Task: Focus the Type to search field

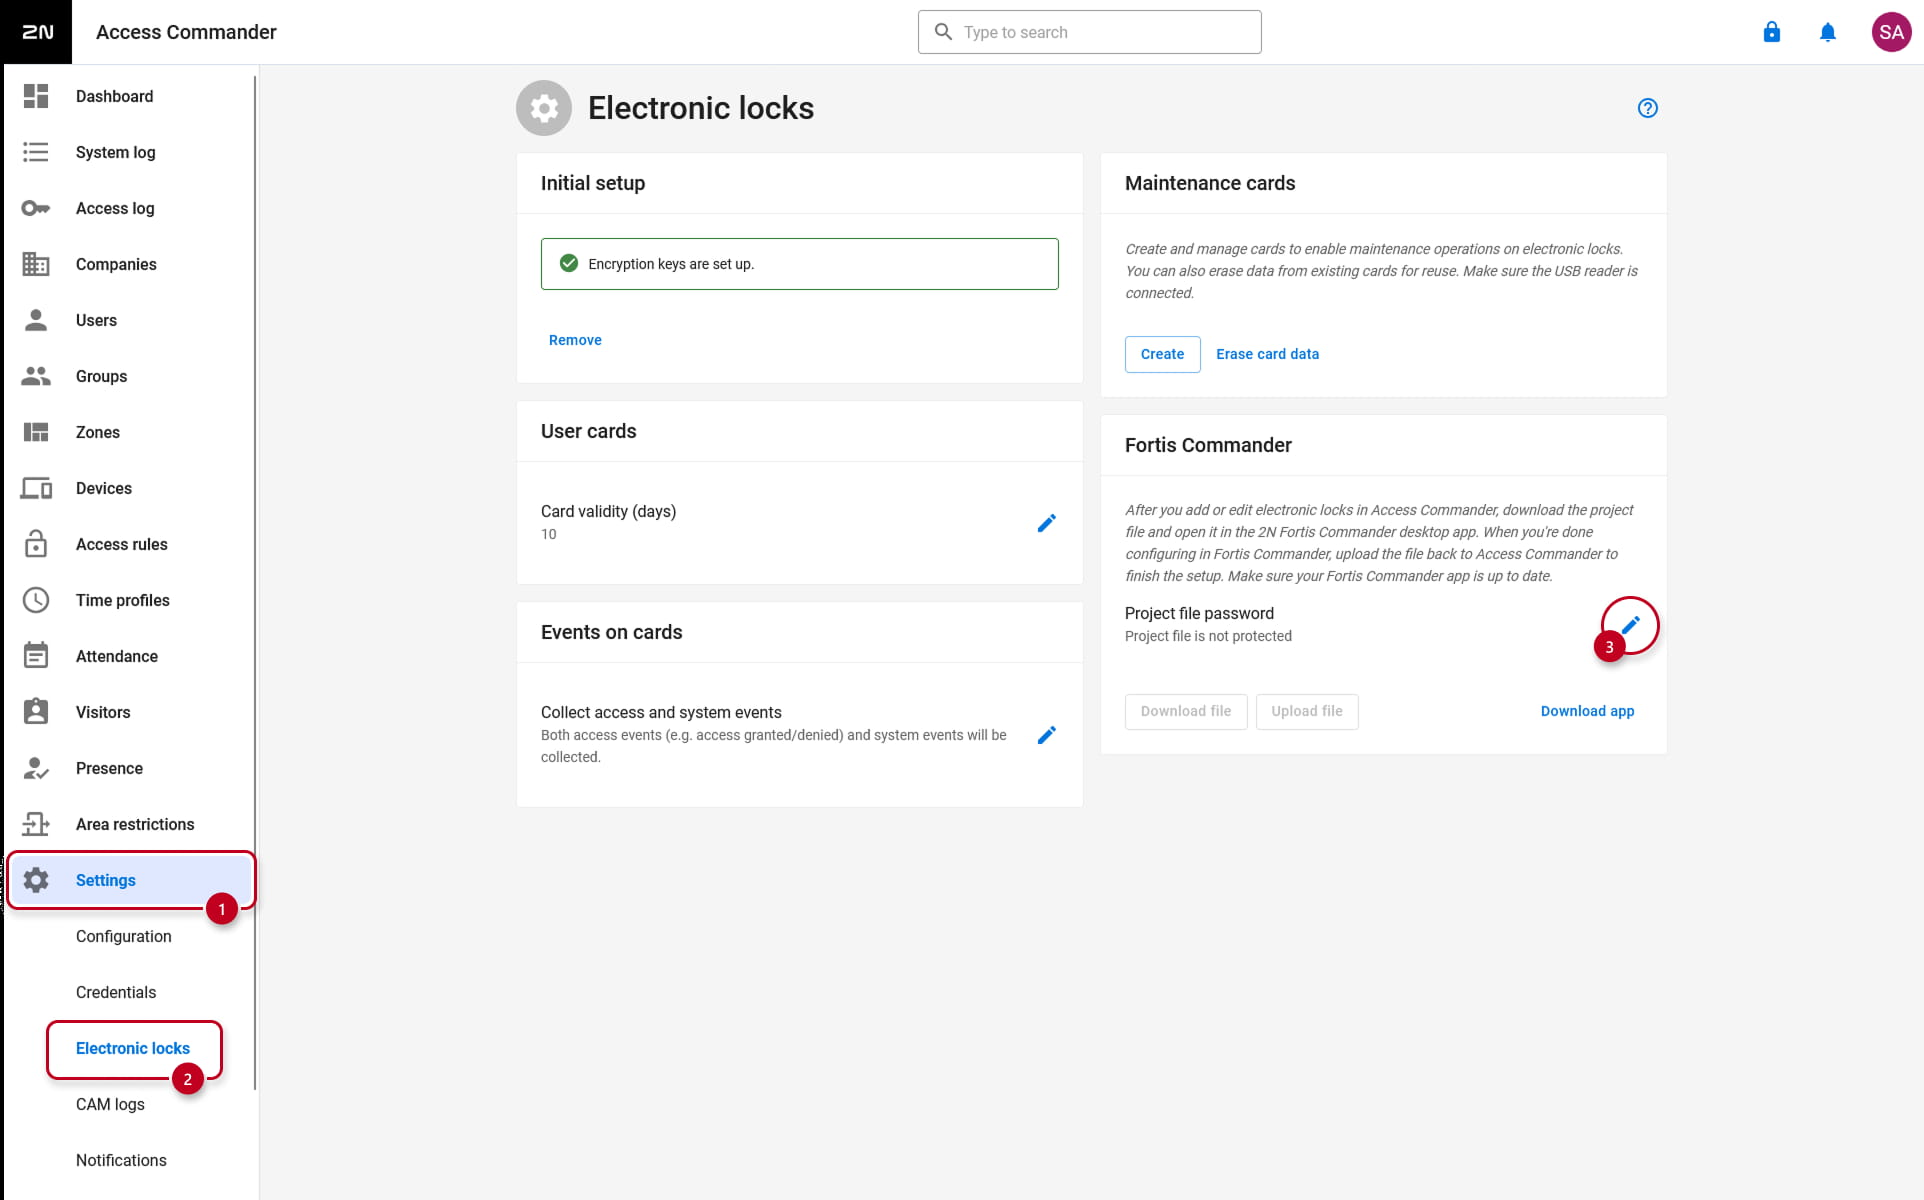Action: 1089,32
